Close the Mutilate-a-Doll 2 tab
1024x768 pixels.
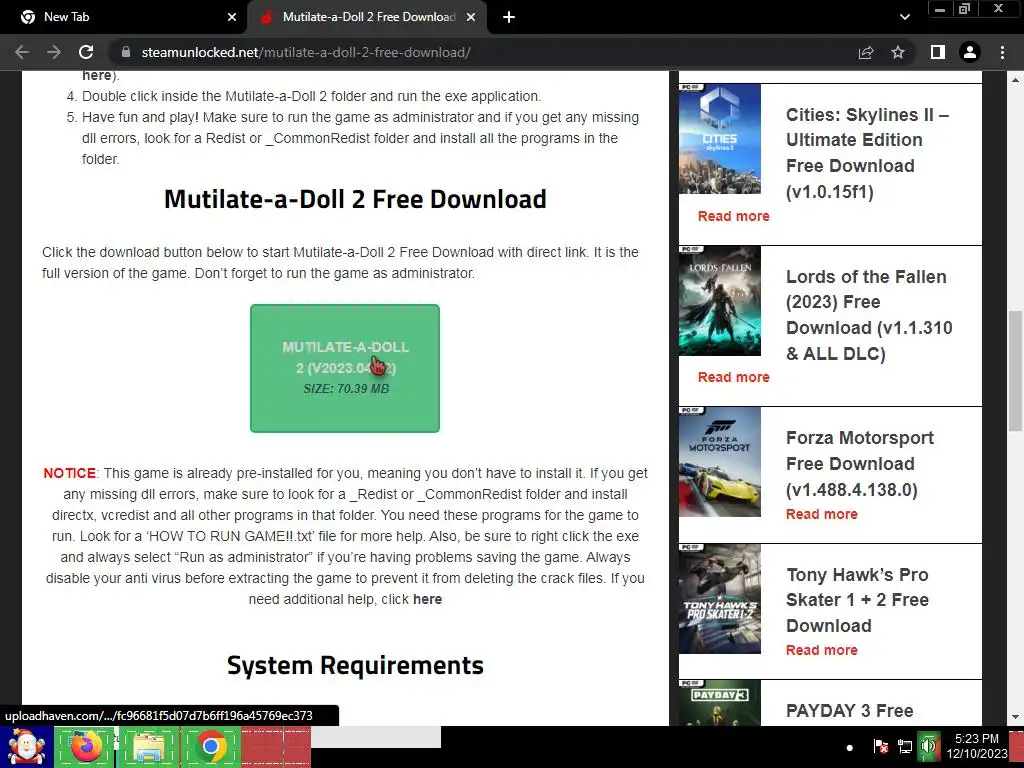coord(471,17)
